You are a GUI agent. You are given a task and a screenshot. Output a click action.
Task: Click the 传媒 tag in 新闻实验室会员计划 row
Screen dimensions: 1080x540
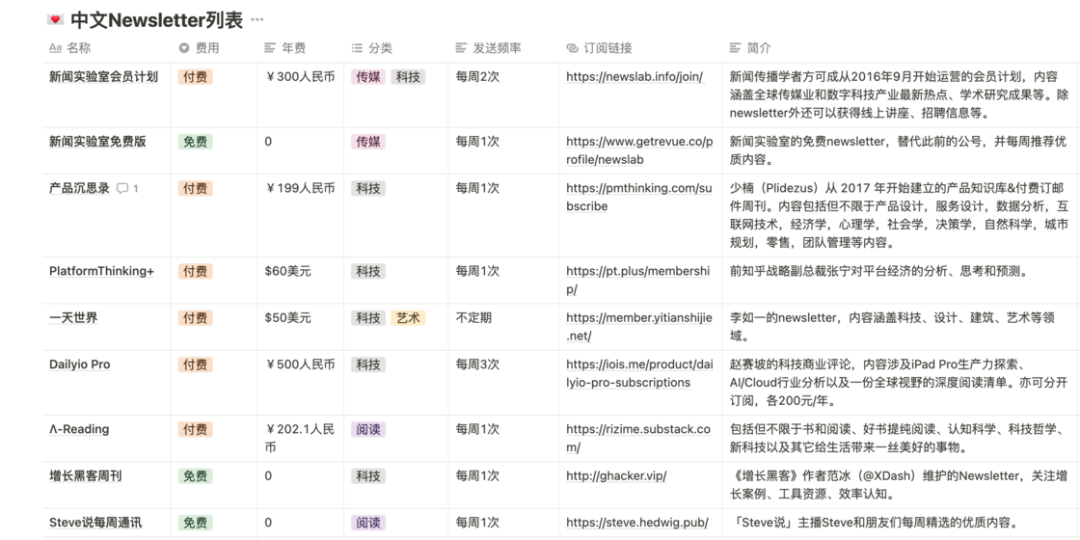pos(368,77)
